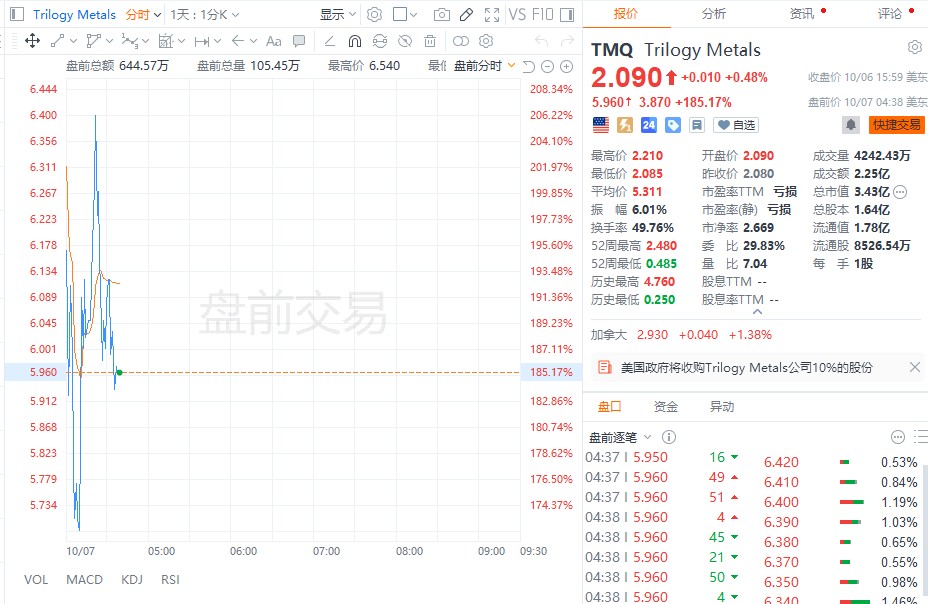Select the move crosshair tool
928x604 pixels.
tap(33, 41)
